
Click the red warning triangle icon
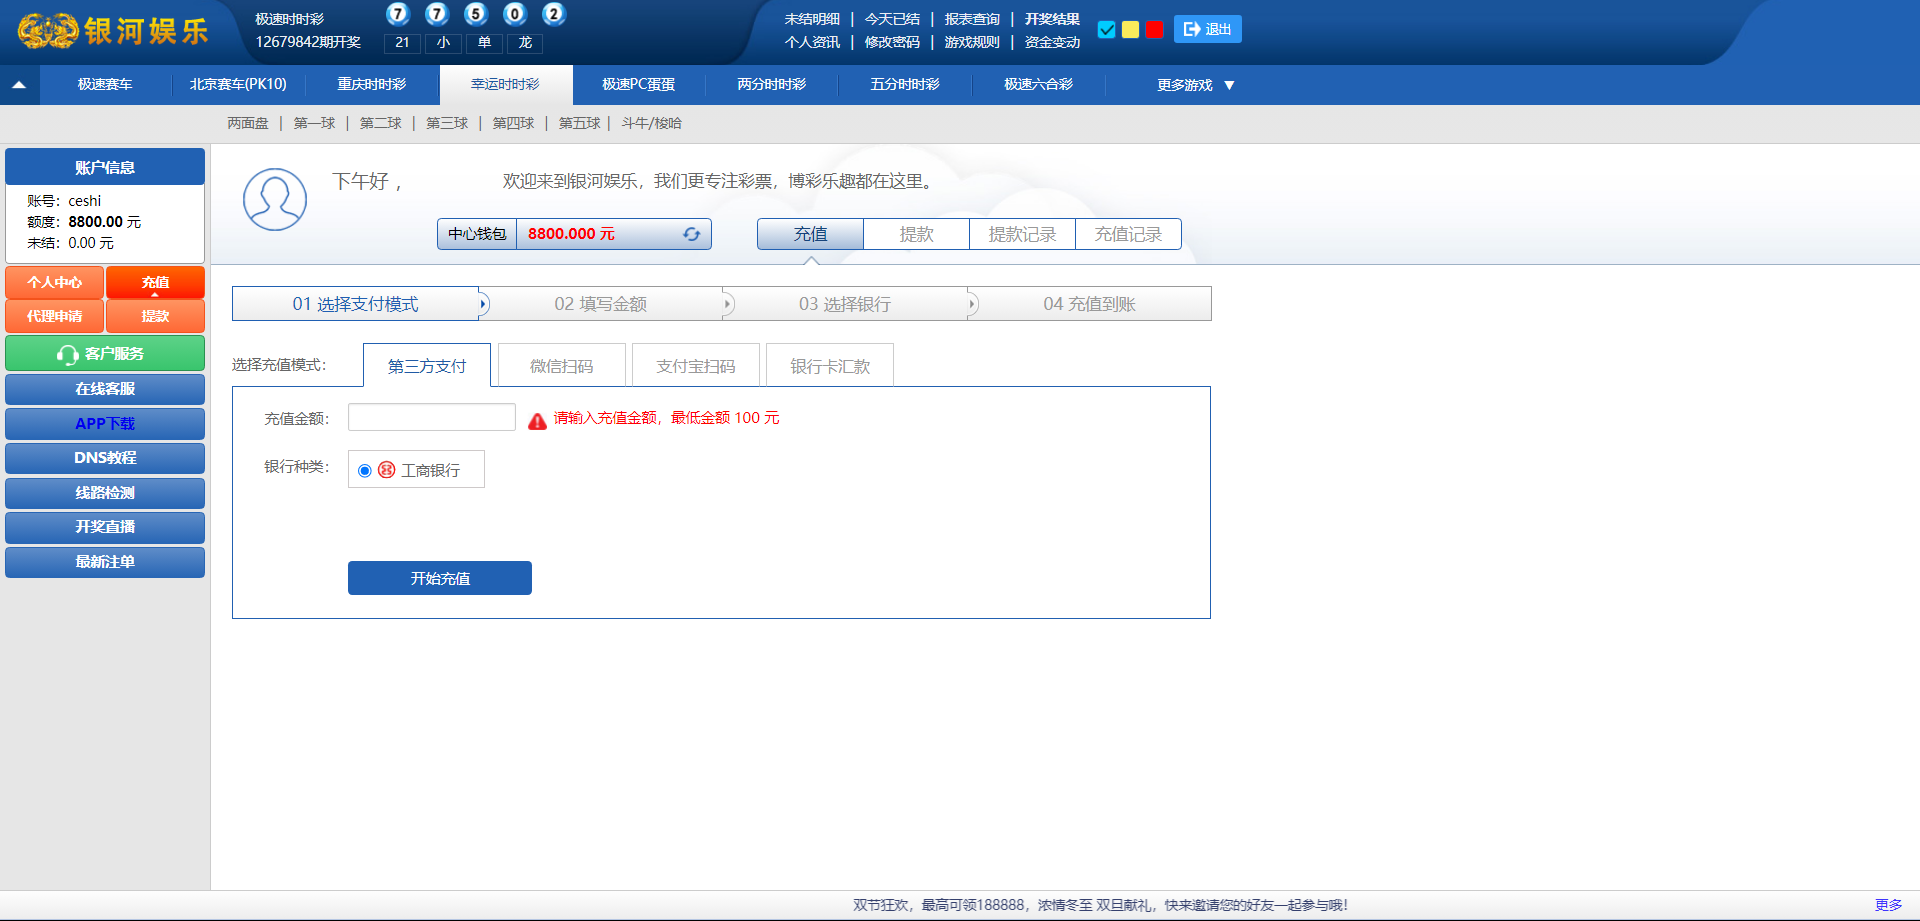point(537,421)
